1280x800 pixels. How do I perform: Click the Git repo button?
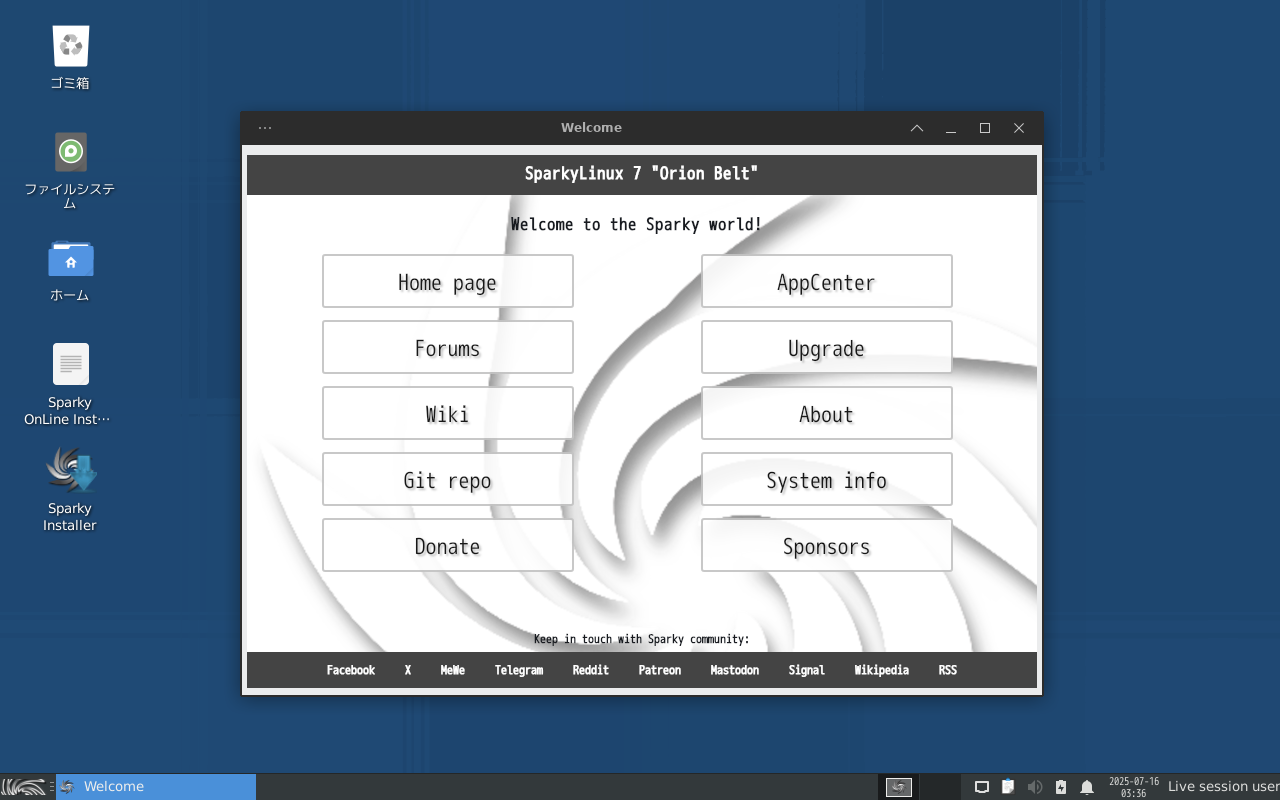click(448, 479)
